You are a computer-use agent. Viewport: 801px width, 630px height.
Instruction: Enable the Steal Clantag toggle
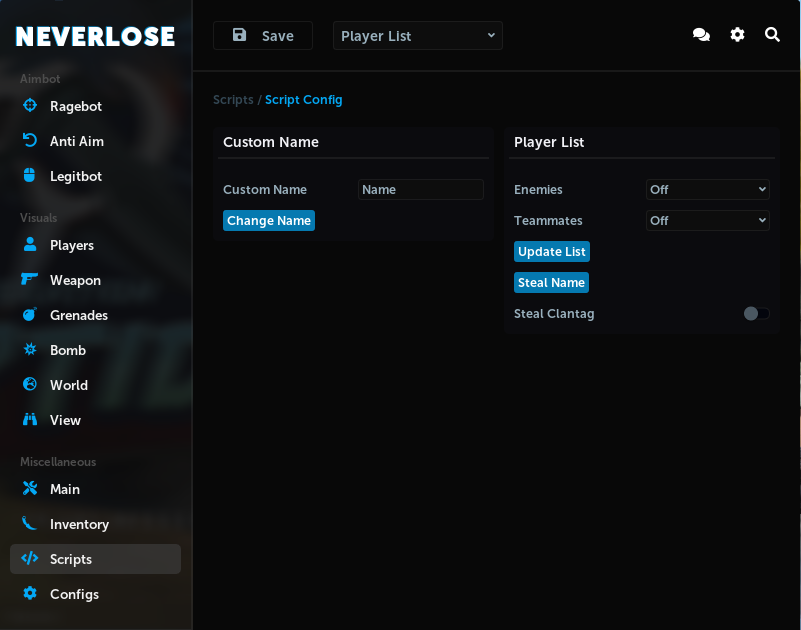click(x=756, y=314)
